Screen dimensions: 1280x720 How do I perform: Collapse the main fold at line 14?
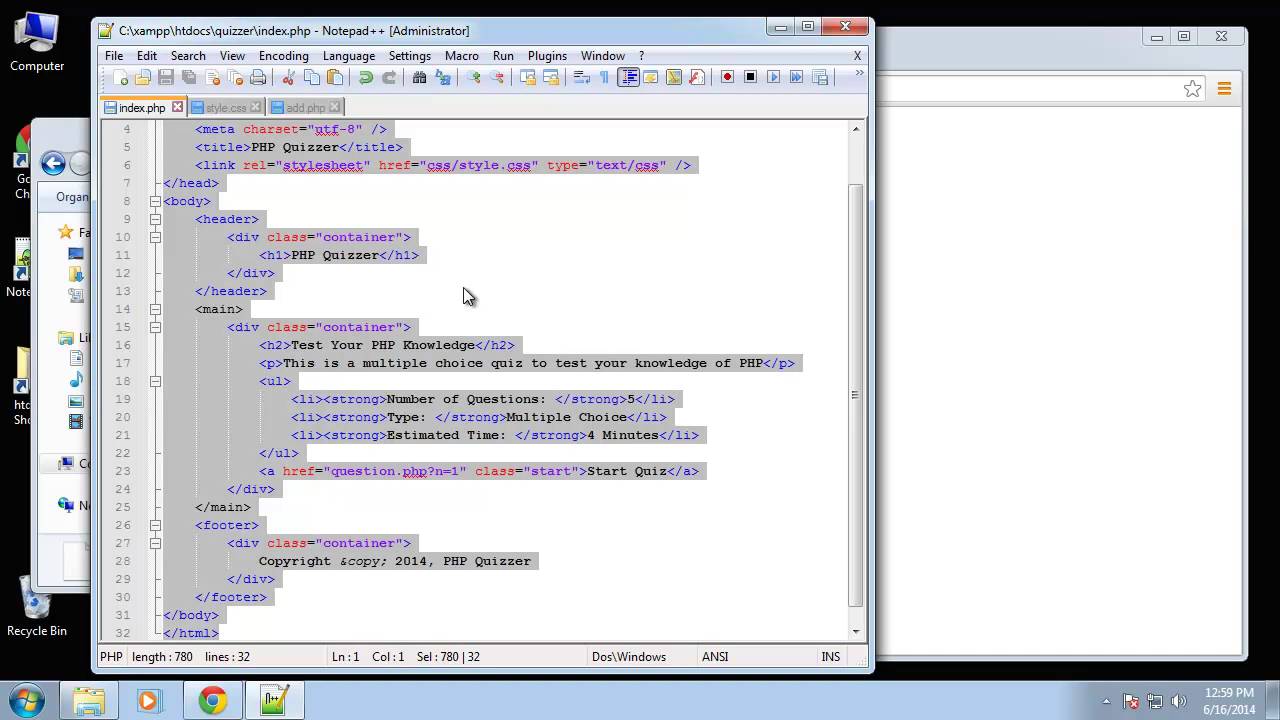[155, 309]
